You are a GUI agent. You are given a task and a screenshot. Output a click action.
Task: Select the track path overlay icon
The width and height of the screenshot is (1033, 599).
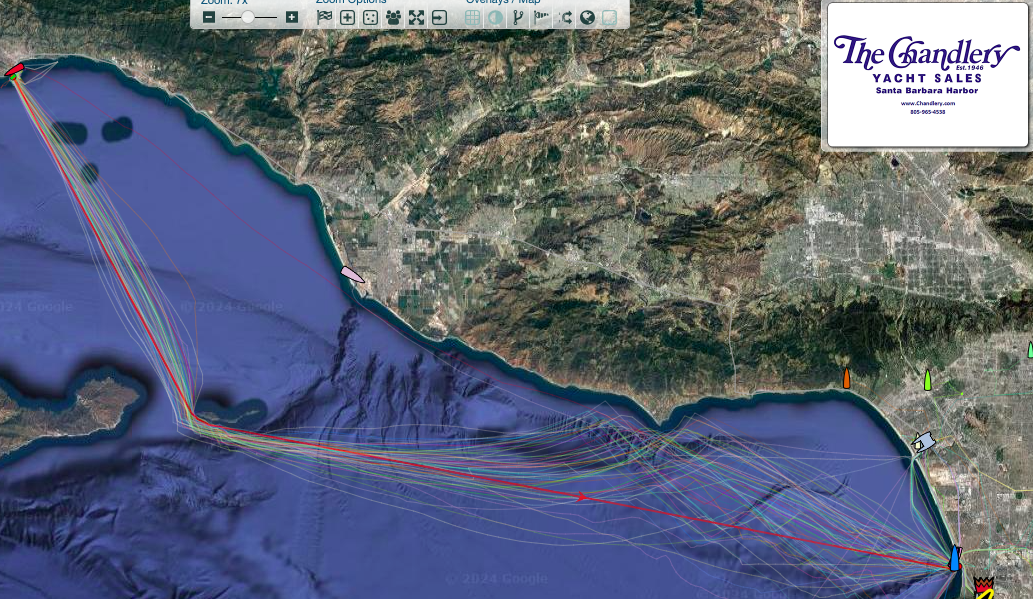pos(517,17)
